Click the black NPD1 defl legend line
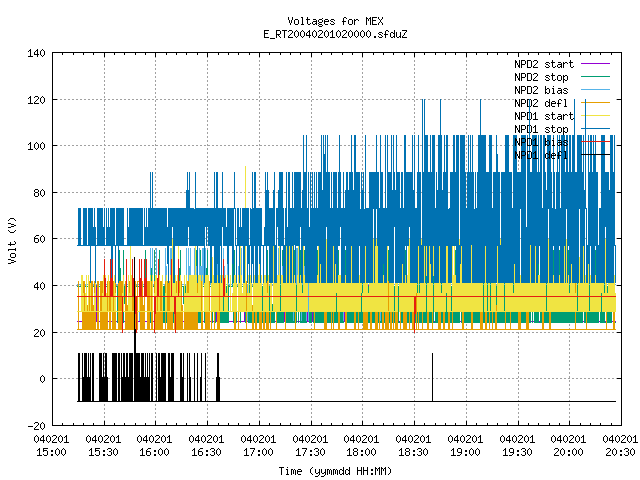The width and height of the screenshot is (640, 480). [x=596, y=155]
